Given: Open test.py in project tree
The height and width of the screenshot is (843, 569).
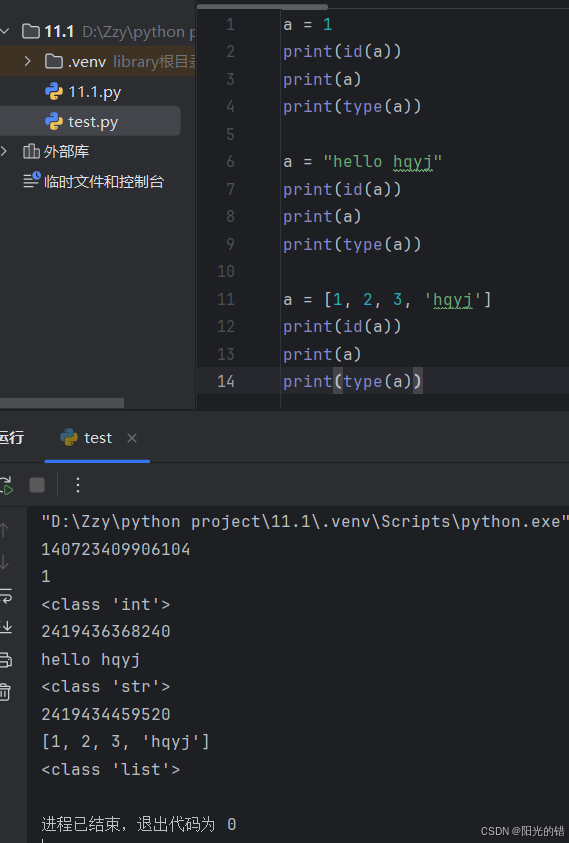Looking at the screenshot, I should (x=93, y=122).
